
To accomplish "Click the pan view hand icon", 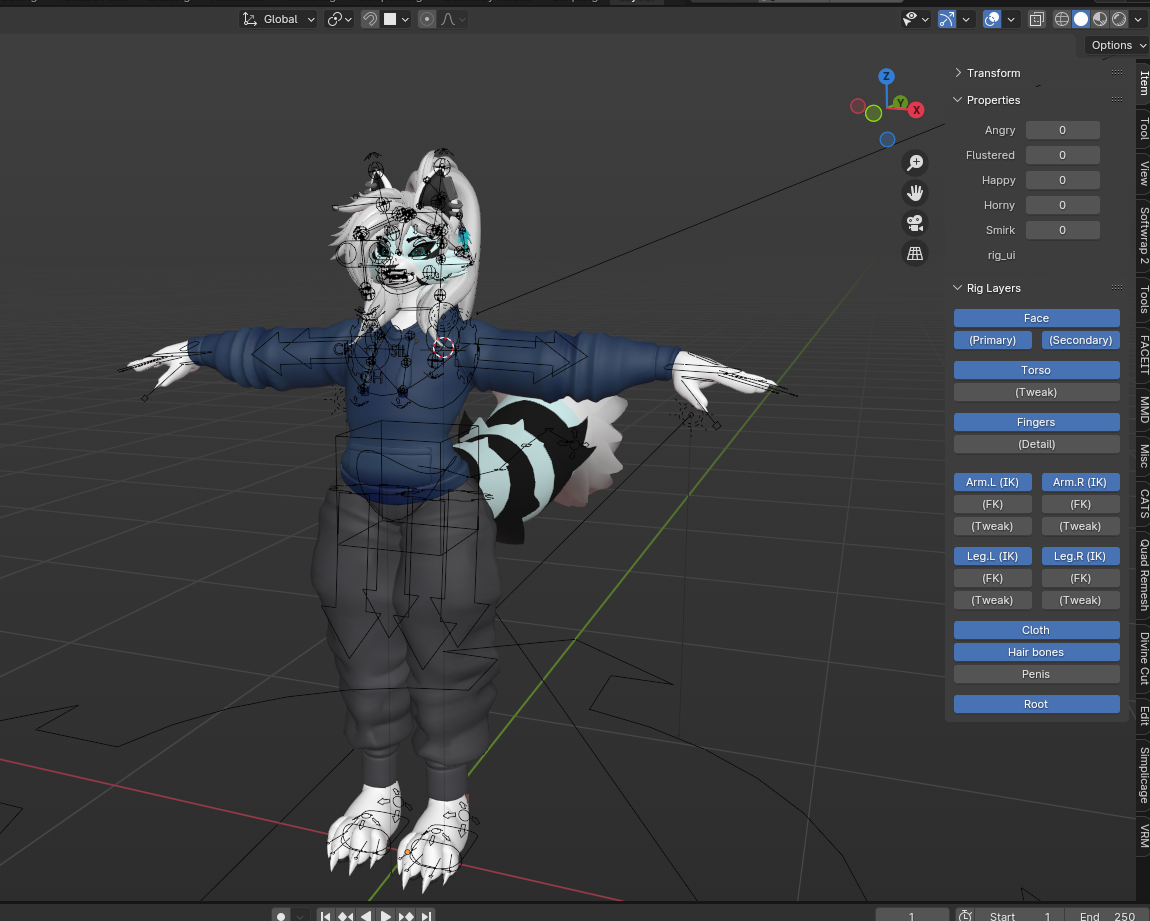I will click(915, 193).
